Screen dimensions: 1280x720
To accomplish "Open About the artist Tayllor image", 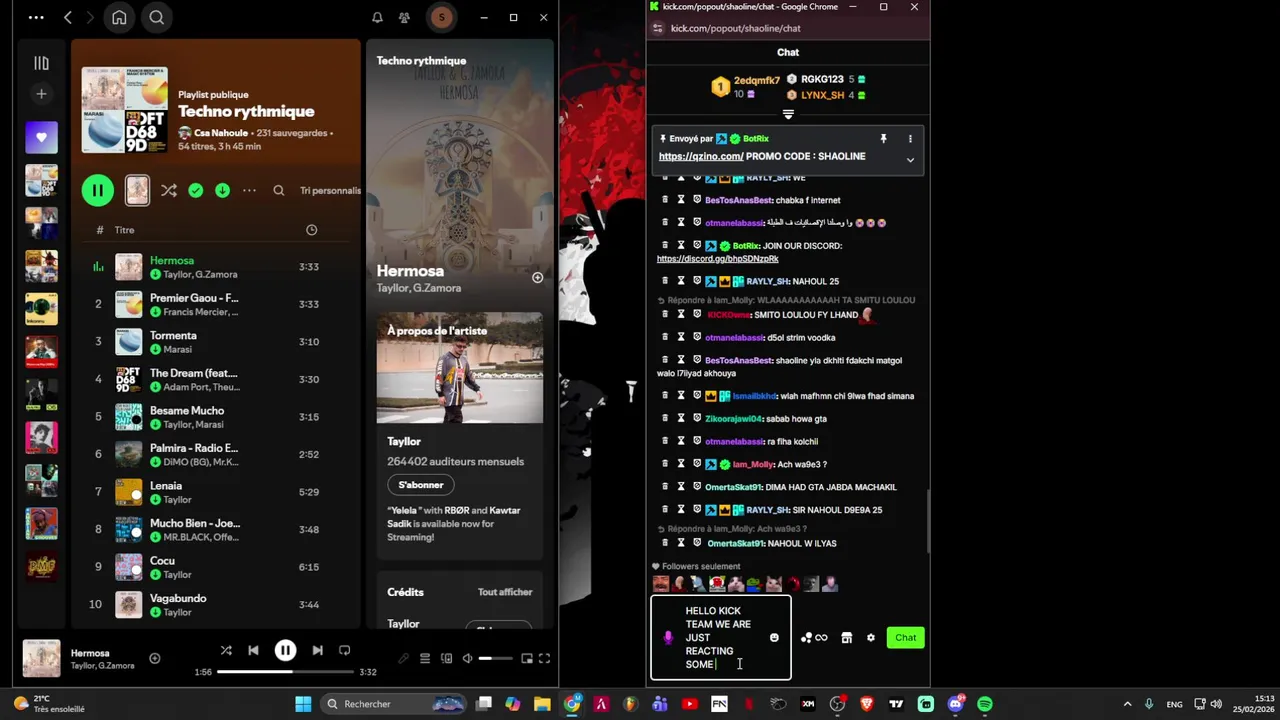I will (x=460, y=368).
